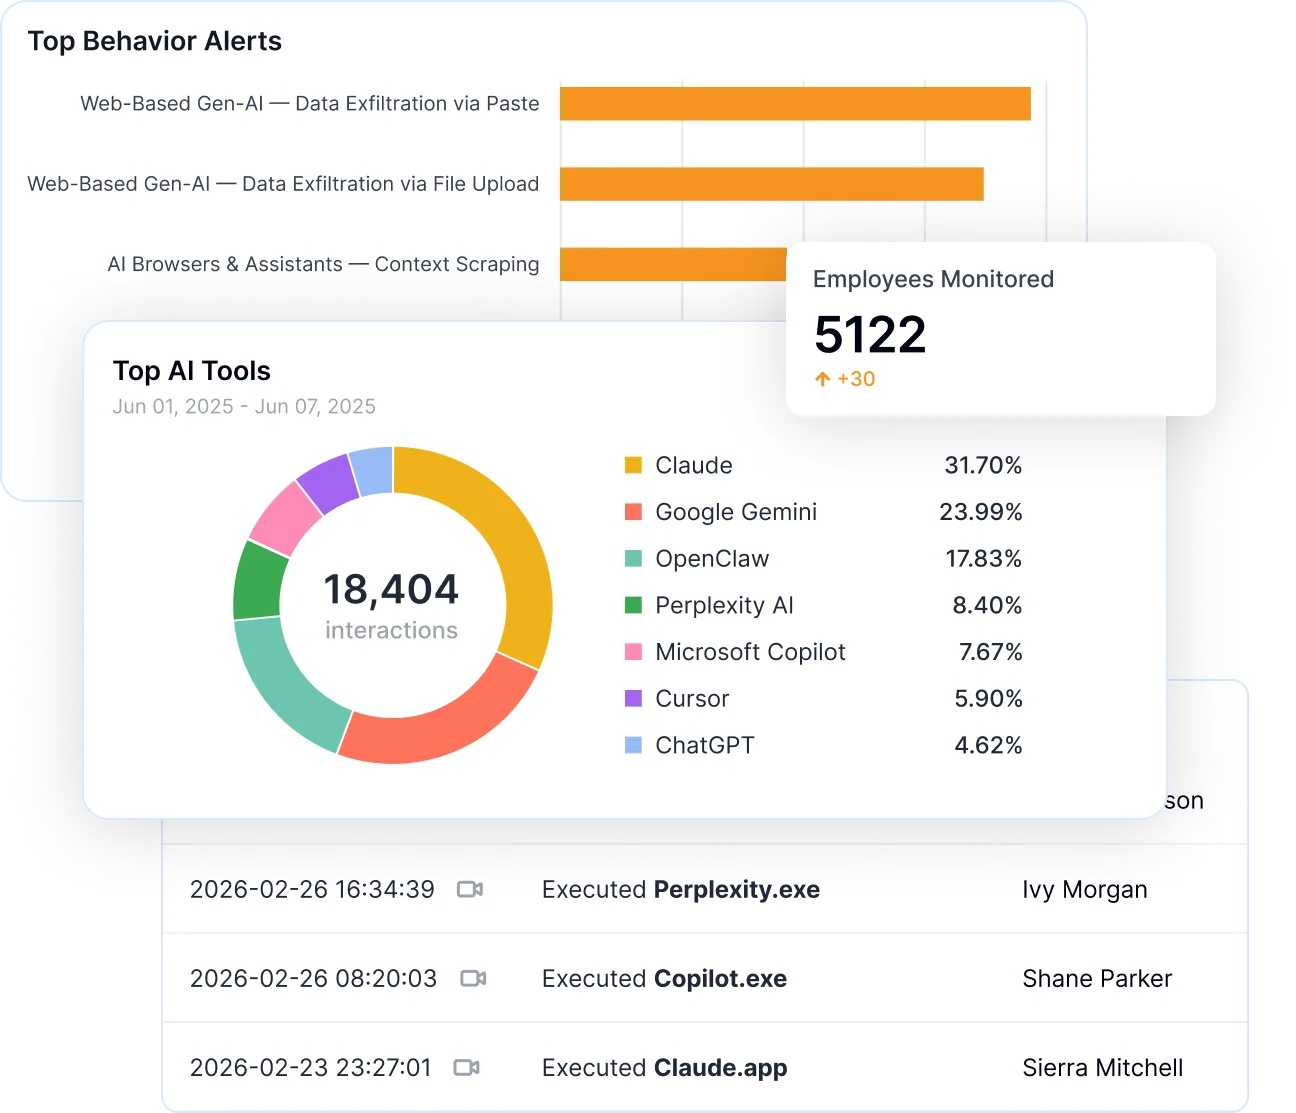The width and height of the screenshot is (1296, 1113).
Task: Click the 5122 employee count value
Action: point(870,334)
